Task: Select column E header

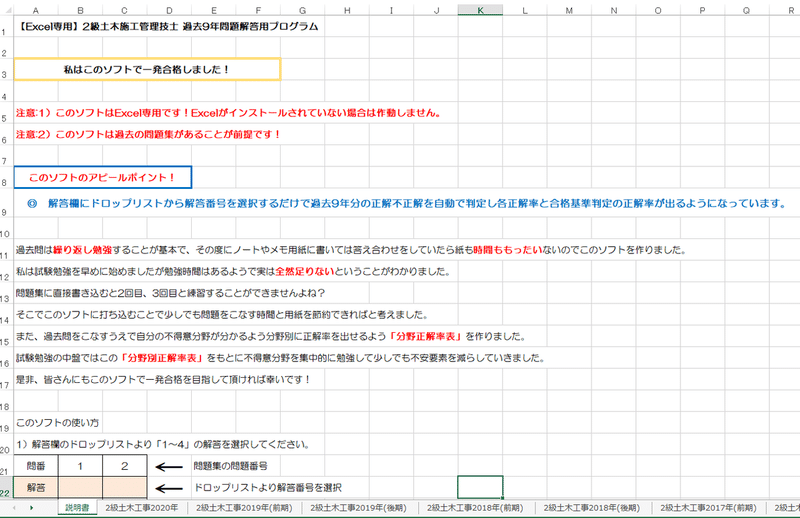Action: tap(214, 10)
